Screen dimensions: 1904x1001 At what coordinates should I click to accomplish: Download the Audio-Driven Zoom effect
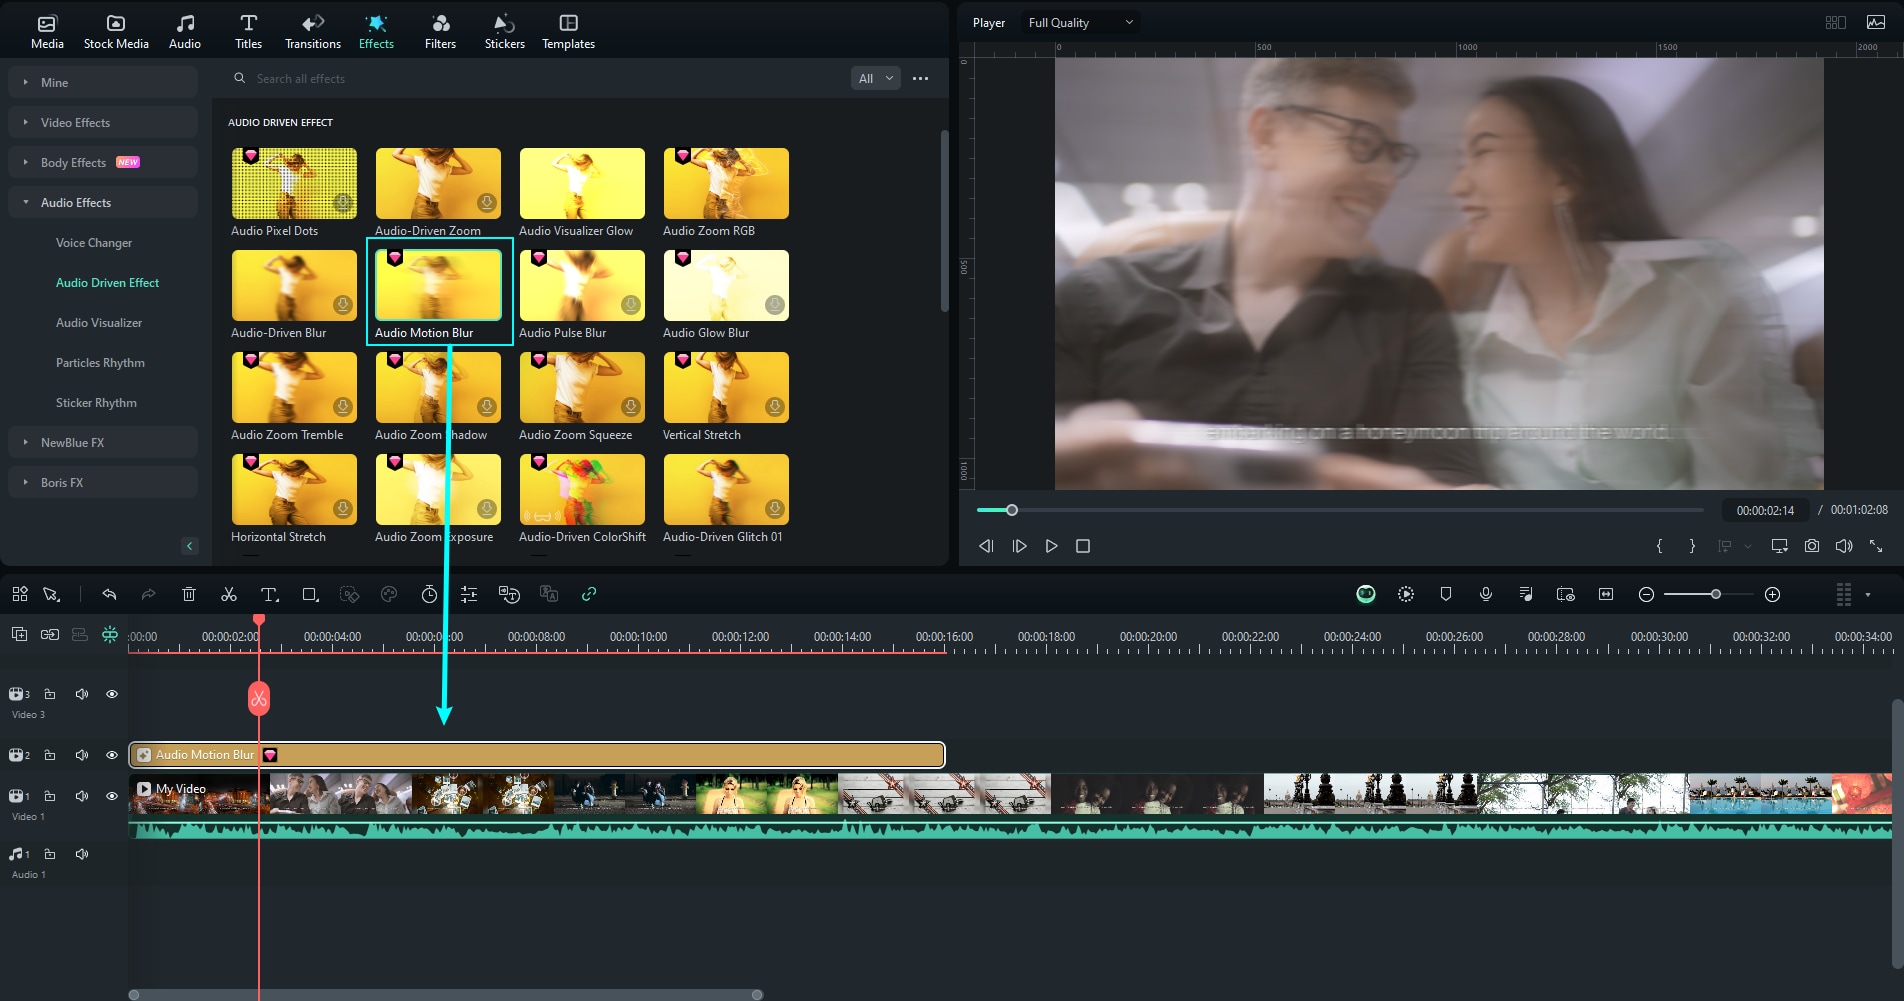point(487,202)
